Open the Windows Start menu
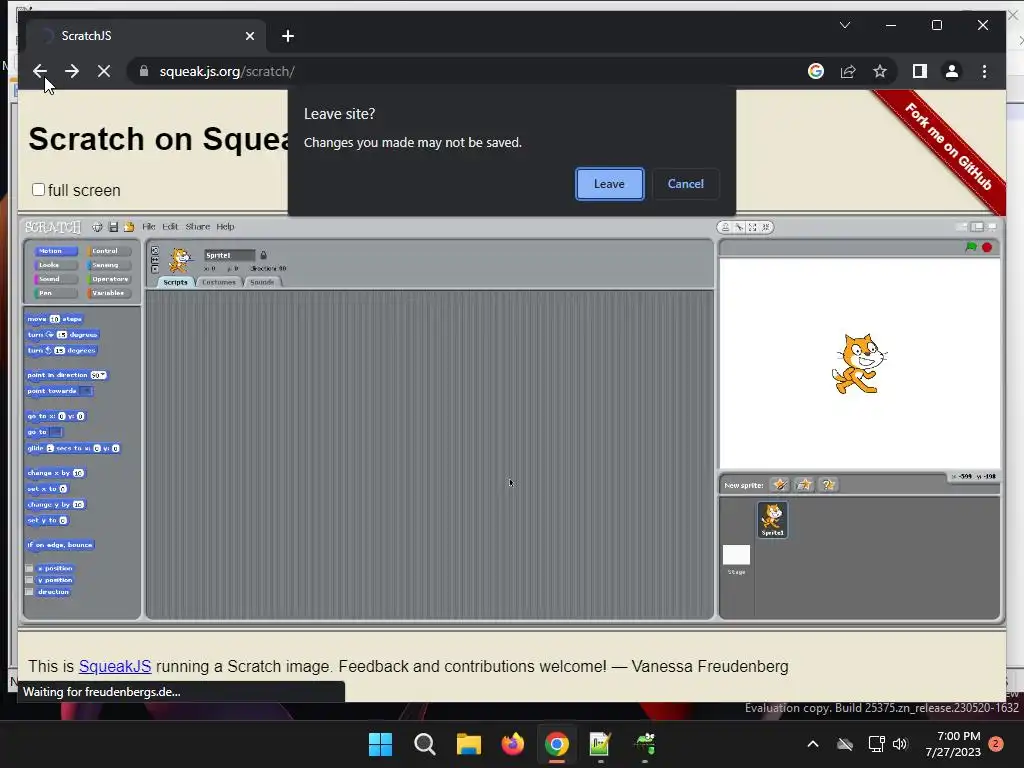Image resolution: width=1024 pixels, height=768 pixels. point(380,744)
